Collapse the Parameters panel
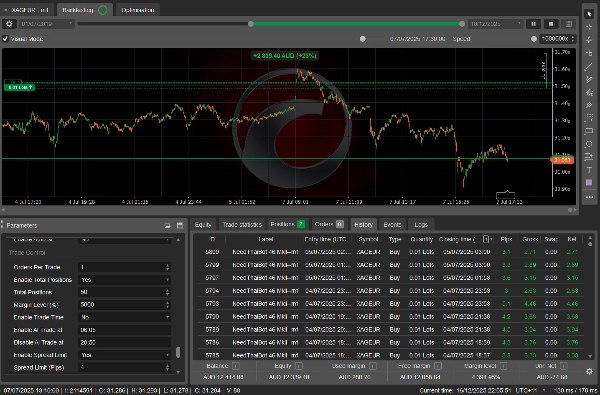Image resolution: width=600 pixels, height=395 pixels. coord(167,225)
